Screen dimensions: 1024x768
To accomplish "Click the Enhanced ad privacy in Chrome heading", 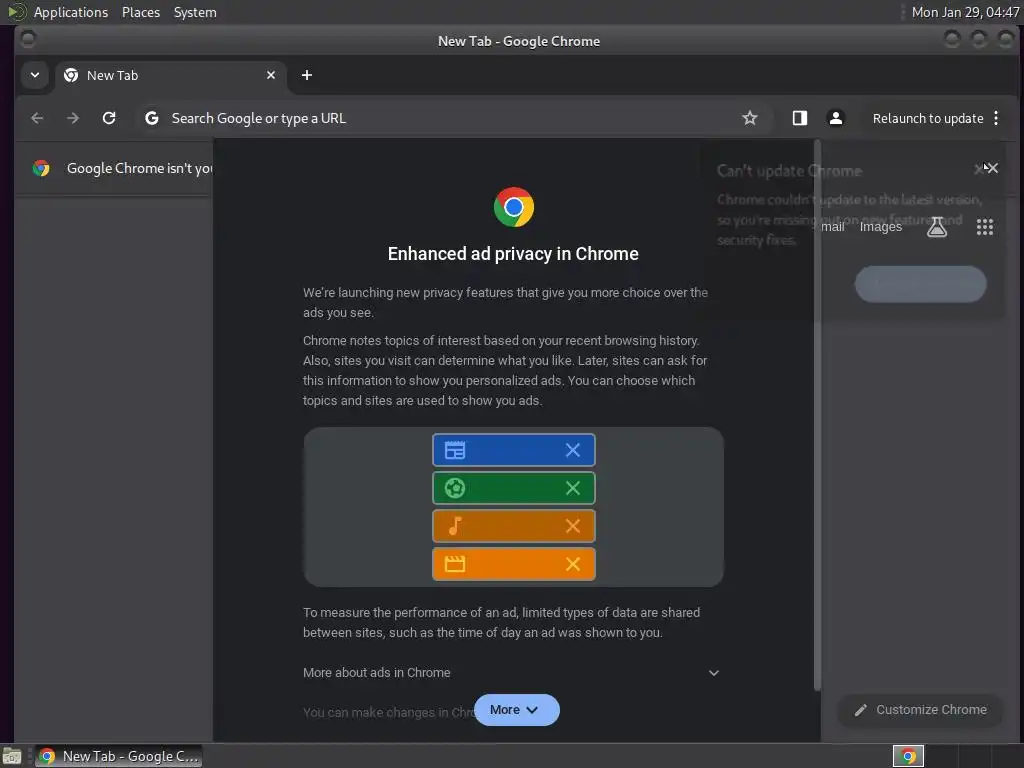I will tap(513, 253).
